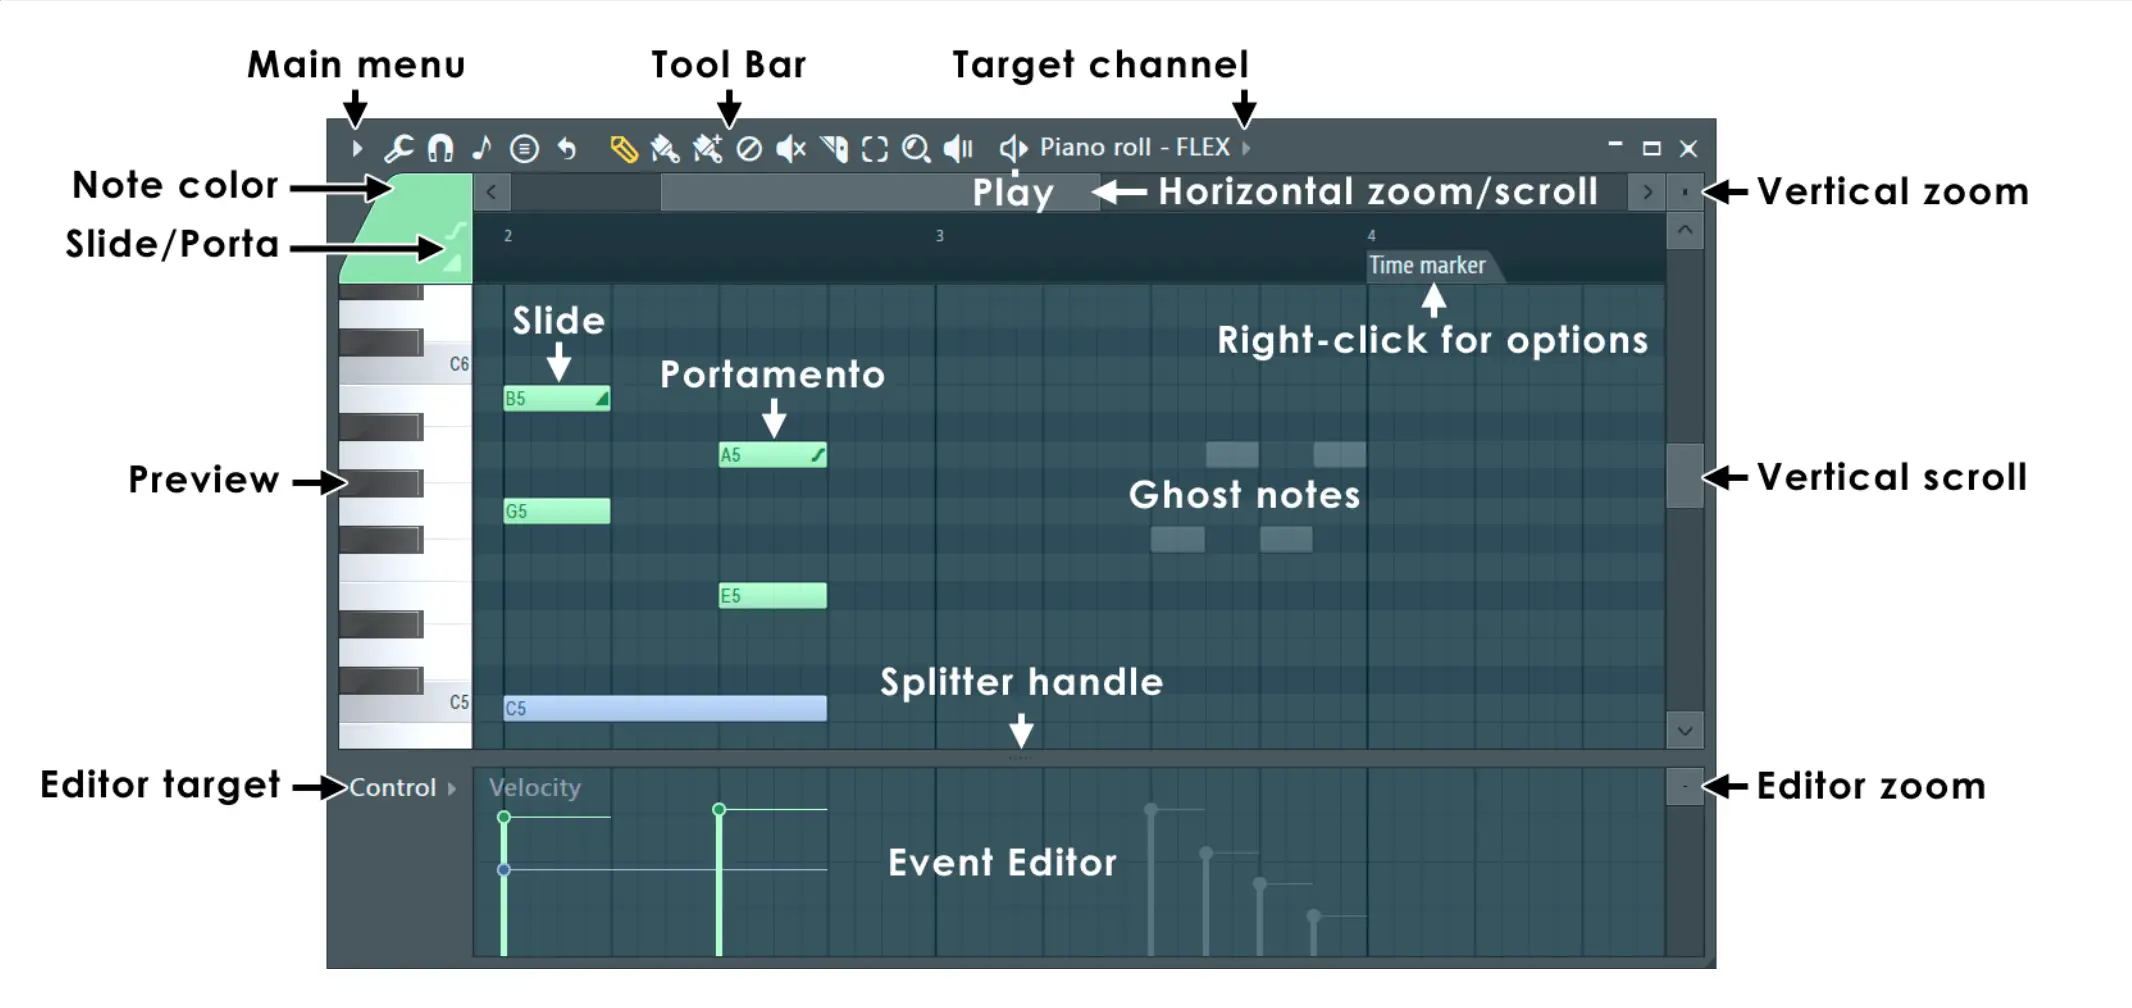This screenshot has width=2132, height=1008.
Task: Open the piano roll main menu arrow
Action: [357, 149]
